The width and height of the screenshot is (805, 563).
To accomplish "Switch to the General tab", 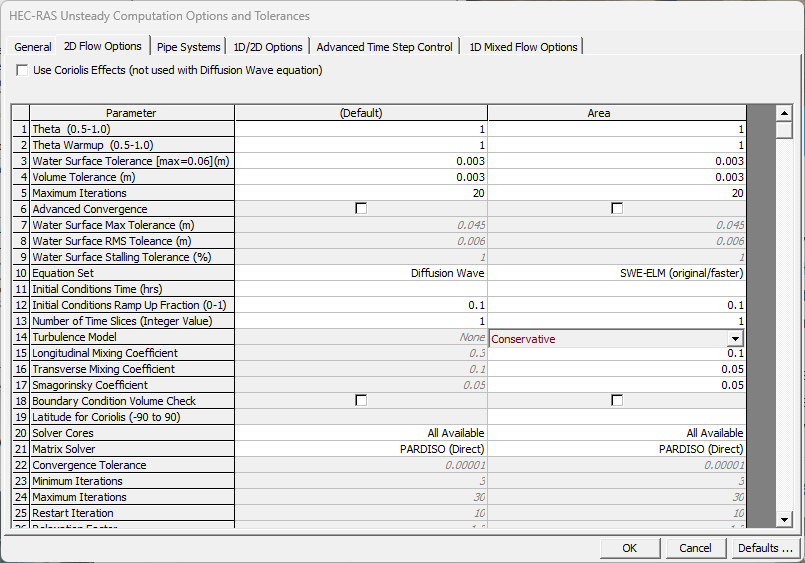I will point(33,47).
